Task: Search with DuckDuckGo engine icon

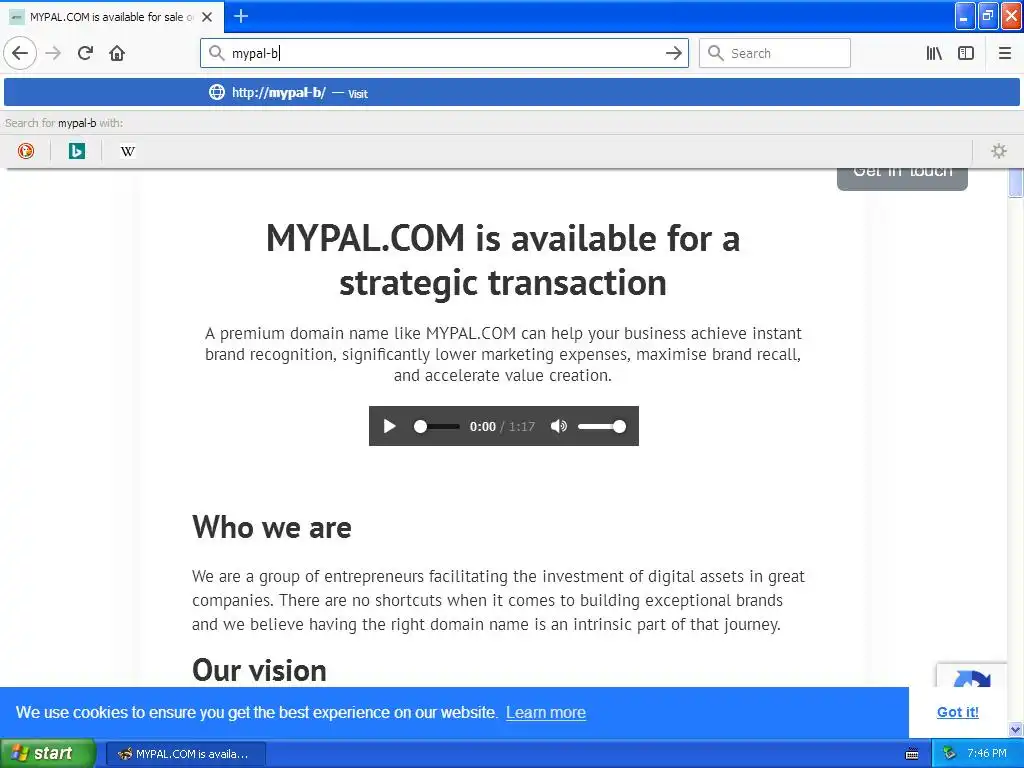Action: (x=25, y=151)
